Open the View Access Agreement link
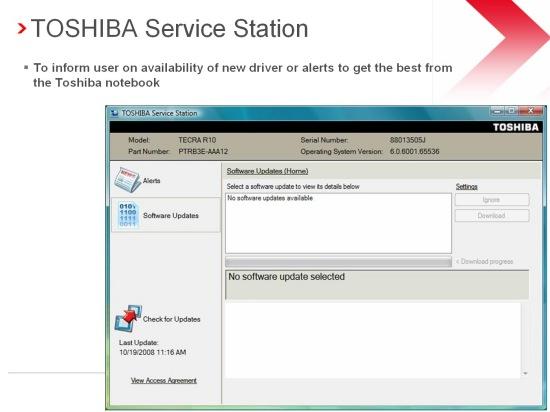 (x=164, y=380)
